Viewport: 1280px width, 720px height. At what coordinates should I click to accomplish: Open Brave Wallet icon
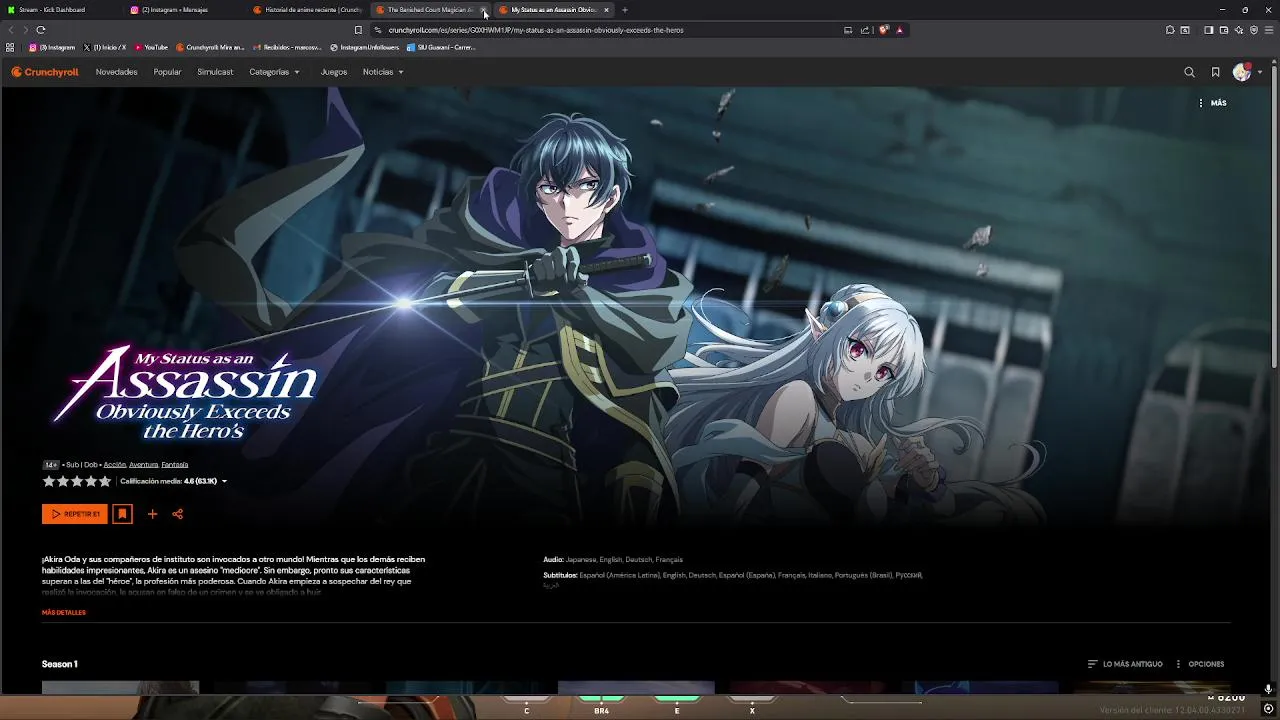coord(1224,30)
